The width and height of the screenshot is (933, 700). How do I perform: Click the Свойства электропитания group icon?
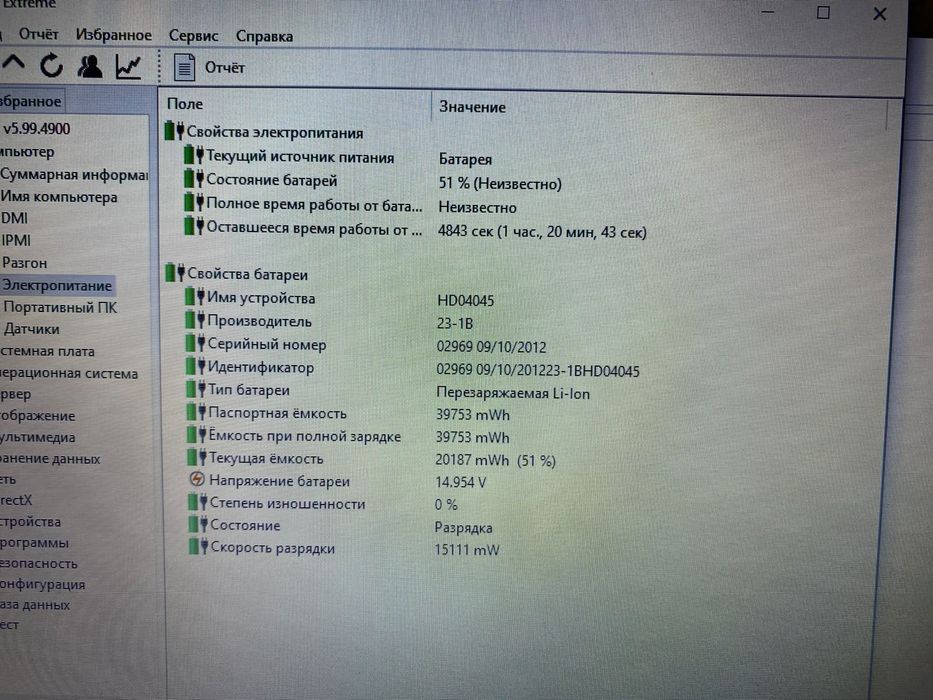(174, 130)
